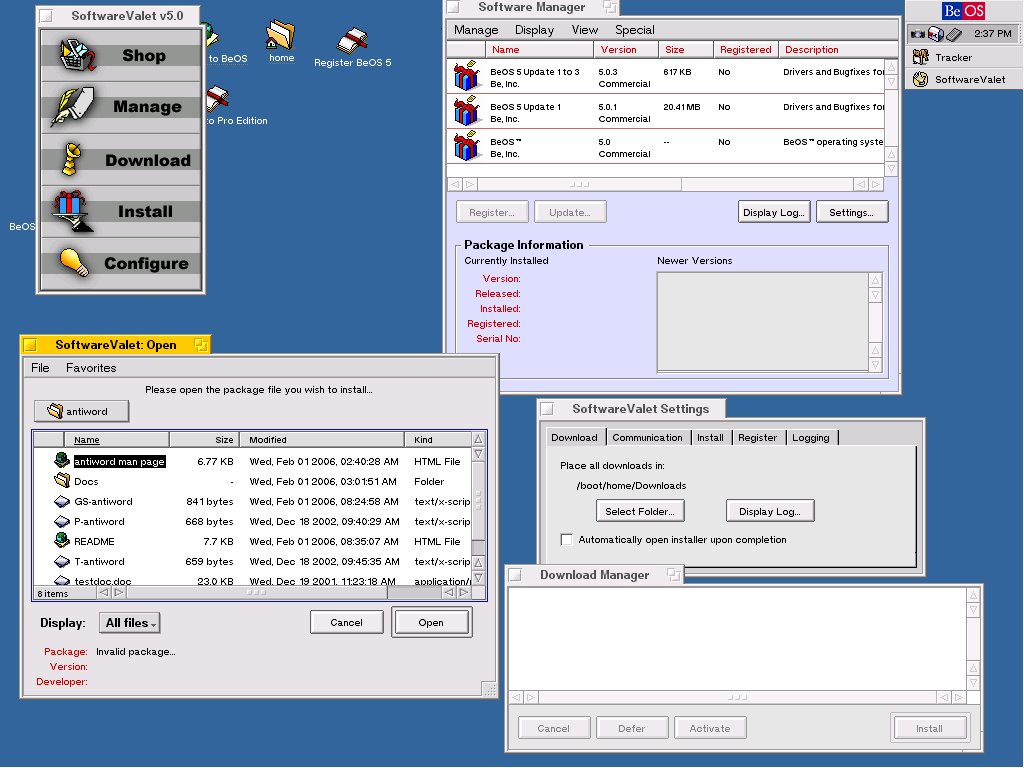Select BeOS 5 Update 1 package icon
This screenshot has width=1024, height=768.
(465, 112)
